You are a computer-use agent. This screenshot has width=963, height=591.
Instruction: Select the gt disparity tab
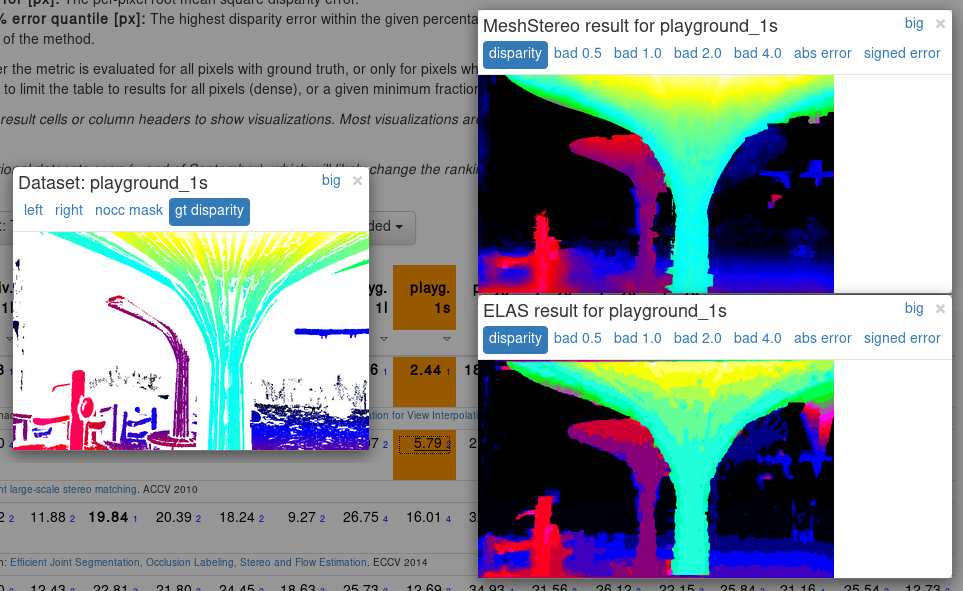click(209, 211)
